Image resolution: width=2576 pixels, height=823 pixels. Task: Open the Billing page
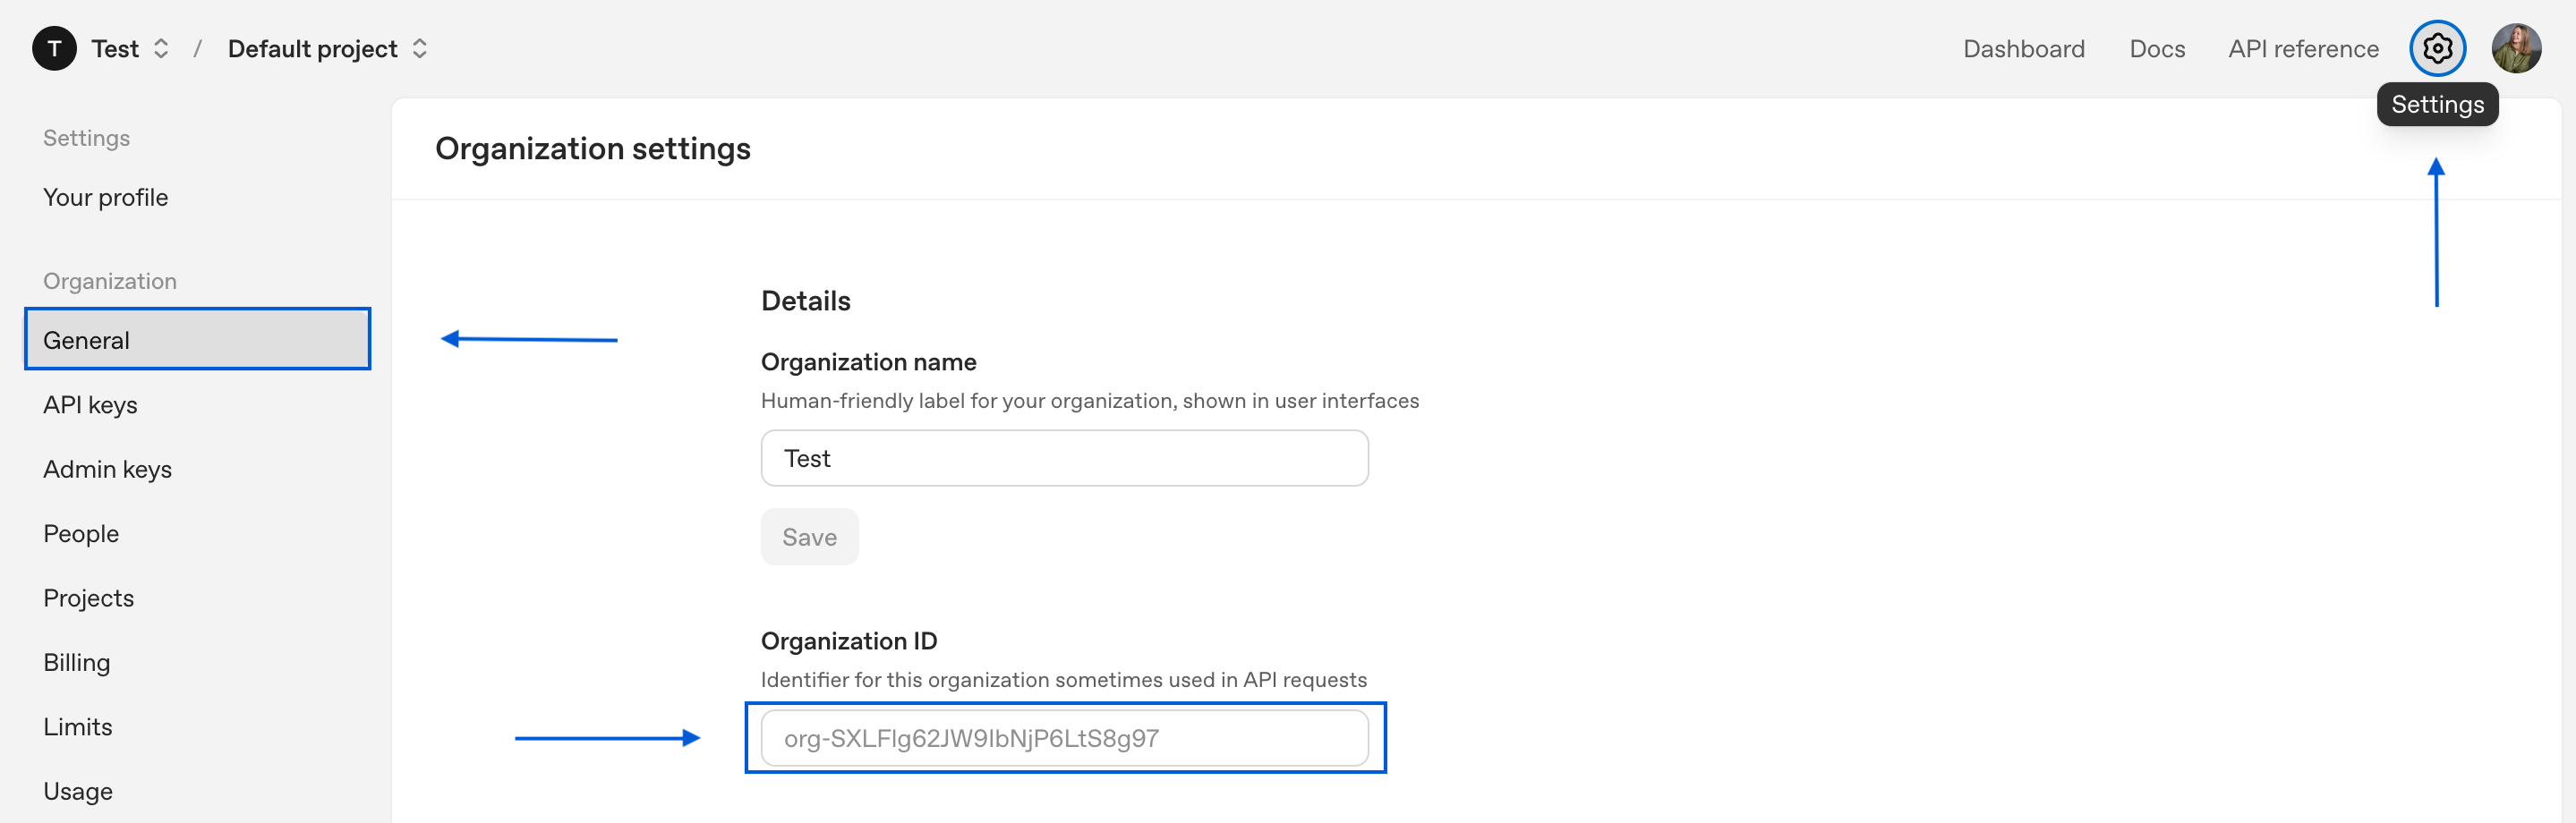tap(76, 662)
